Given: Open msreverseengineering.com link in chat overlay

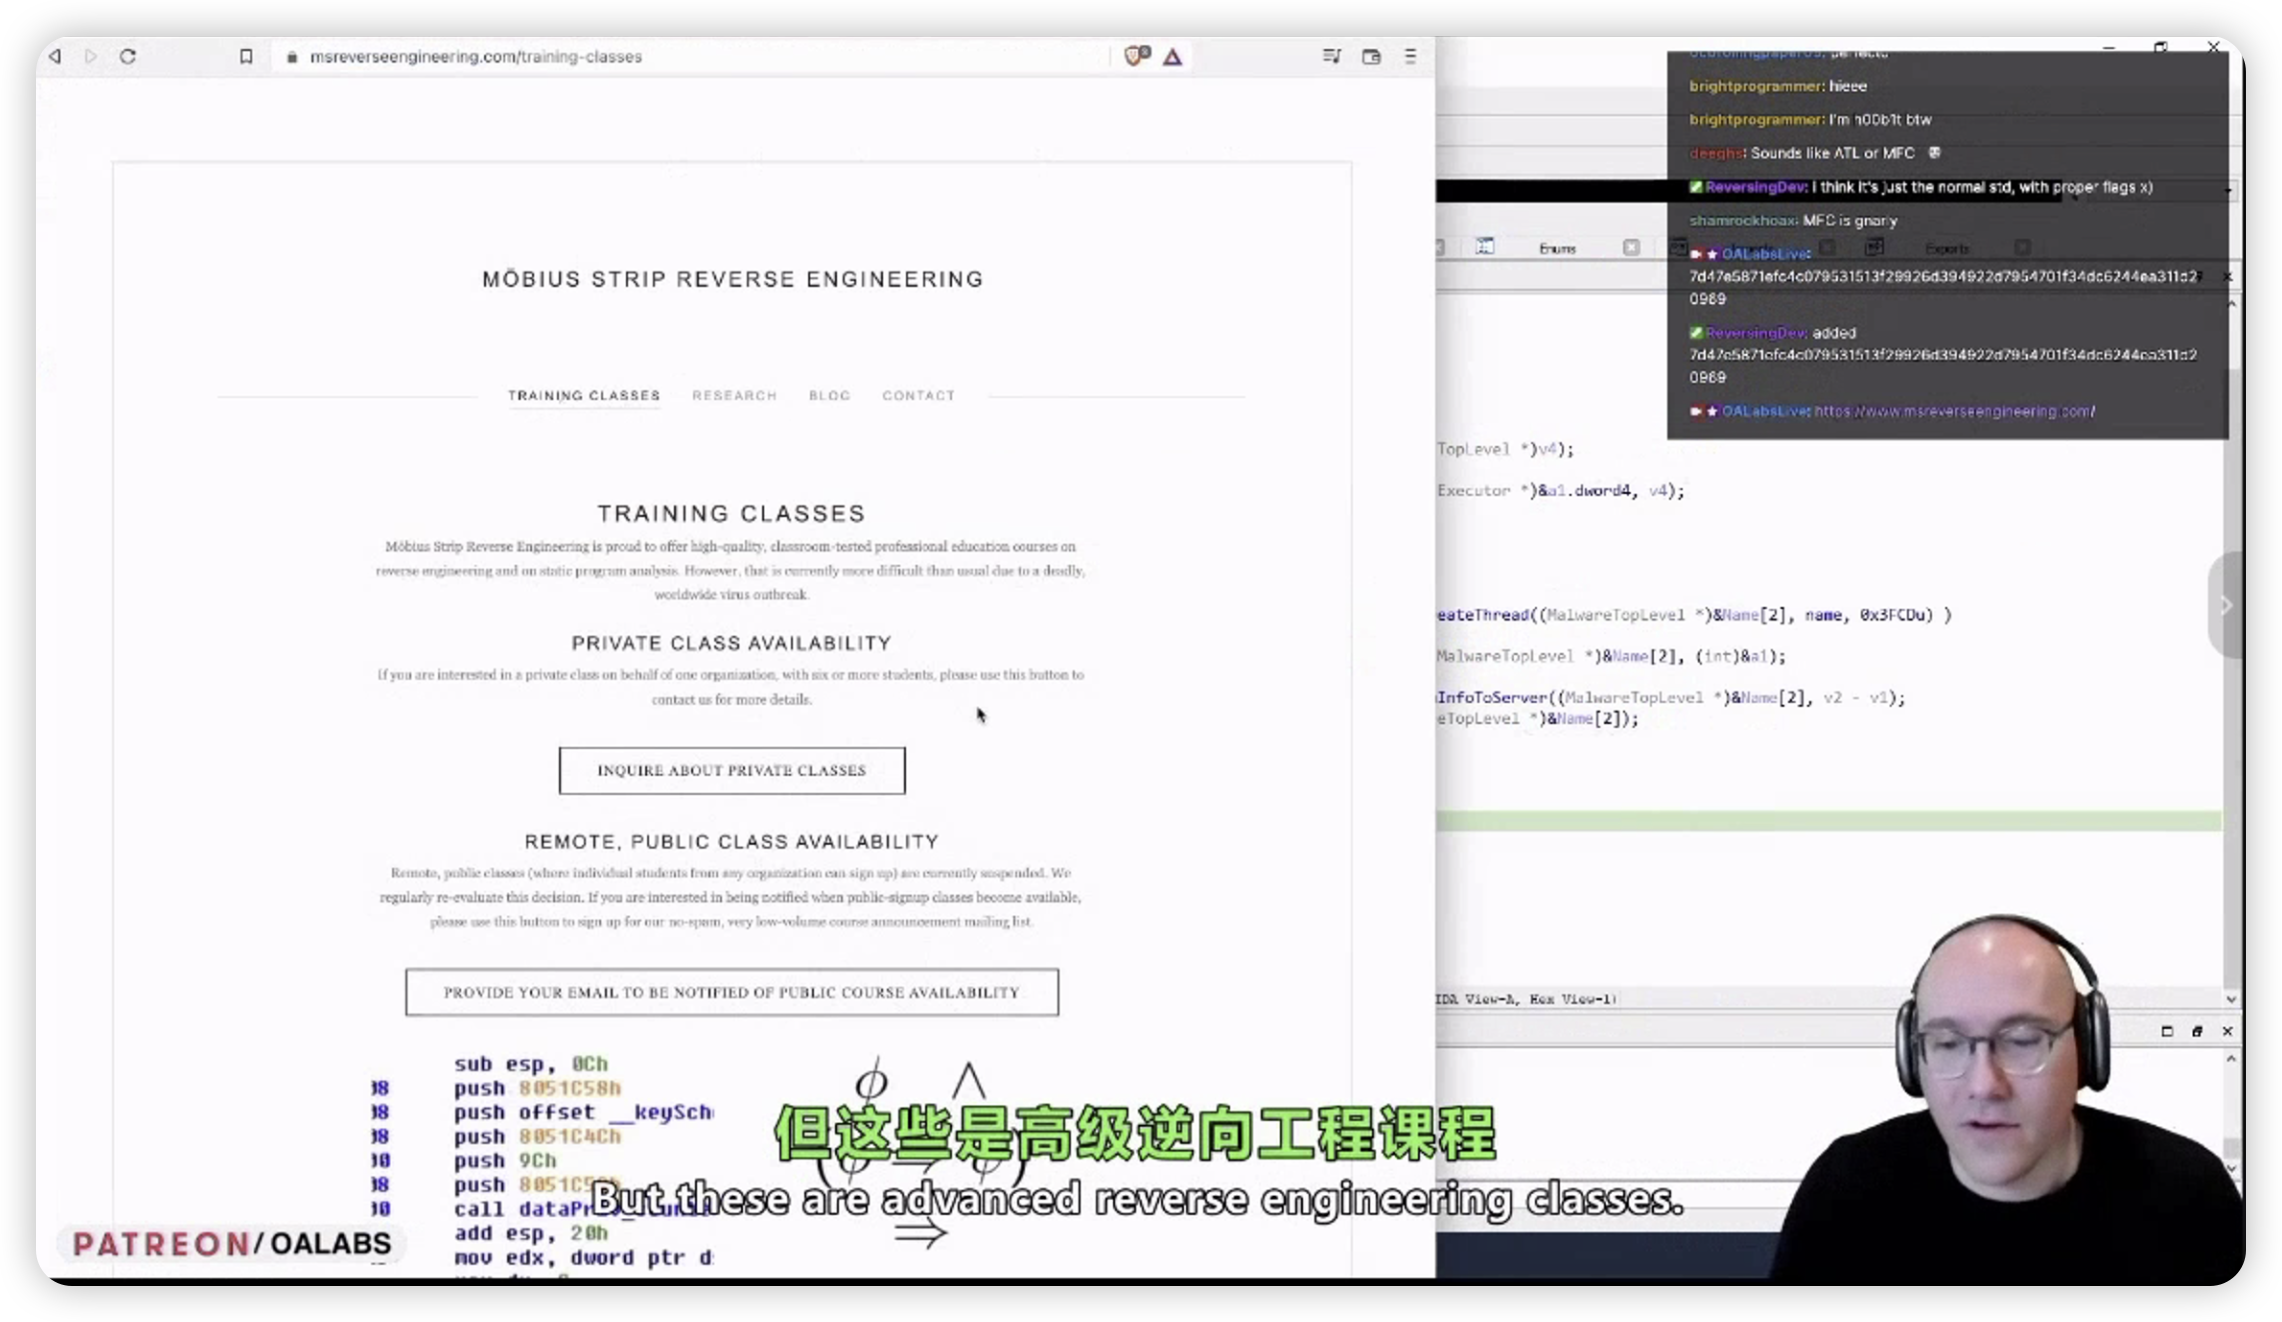Looking at the screenshot, I should click(x=1954, y=411).
